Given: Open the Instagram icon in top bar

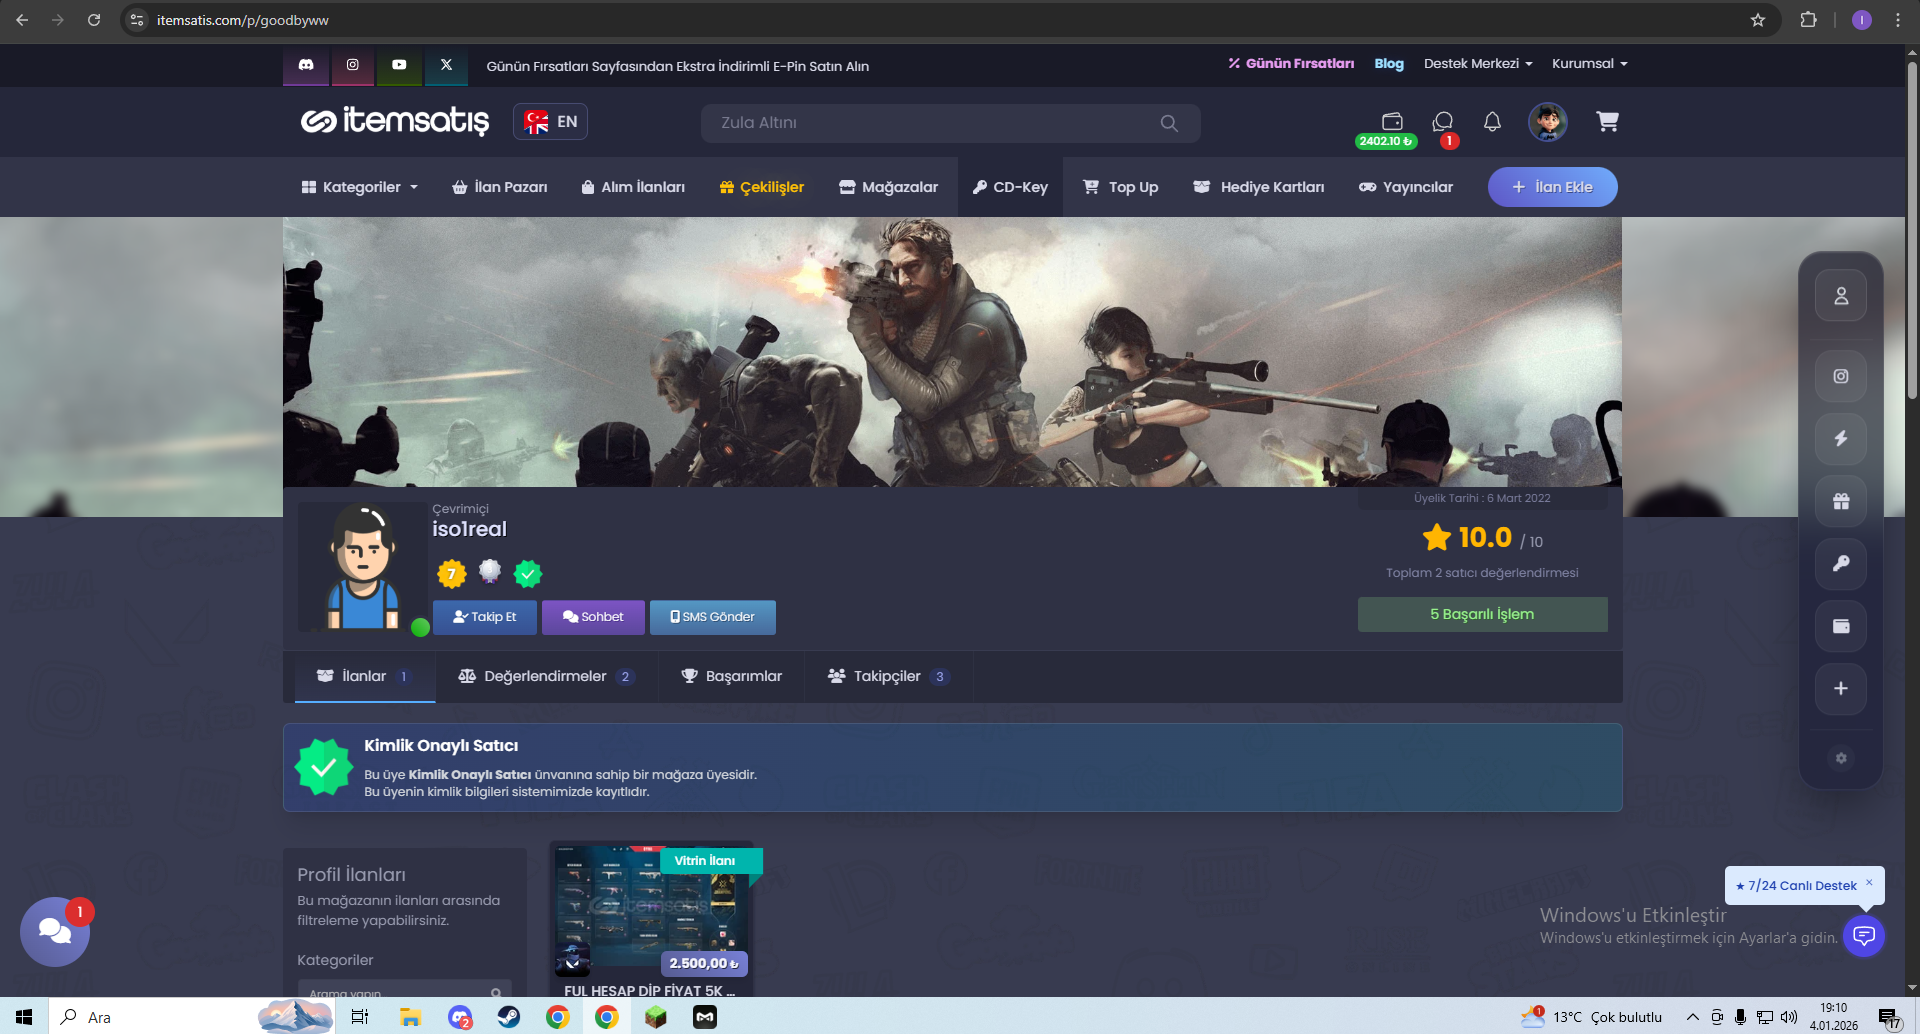Looking at the screenshot, I should (x=353, y=65).
